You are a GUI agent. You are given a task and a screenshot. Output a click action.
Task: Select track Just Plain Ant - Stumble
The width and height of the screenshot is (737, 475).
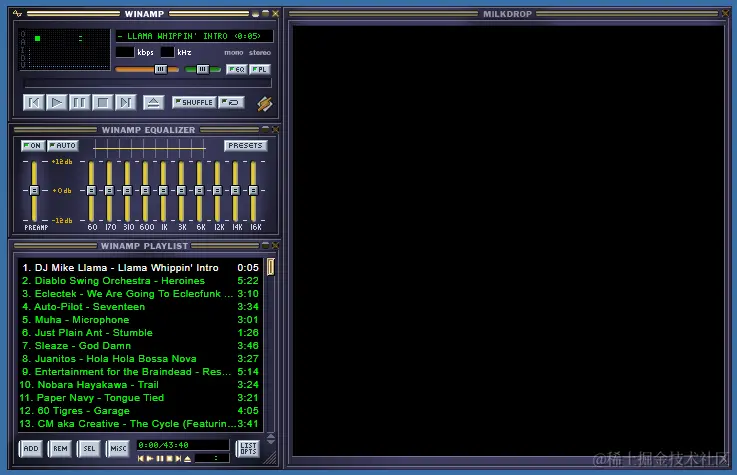(140, 333)
